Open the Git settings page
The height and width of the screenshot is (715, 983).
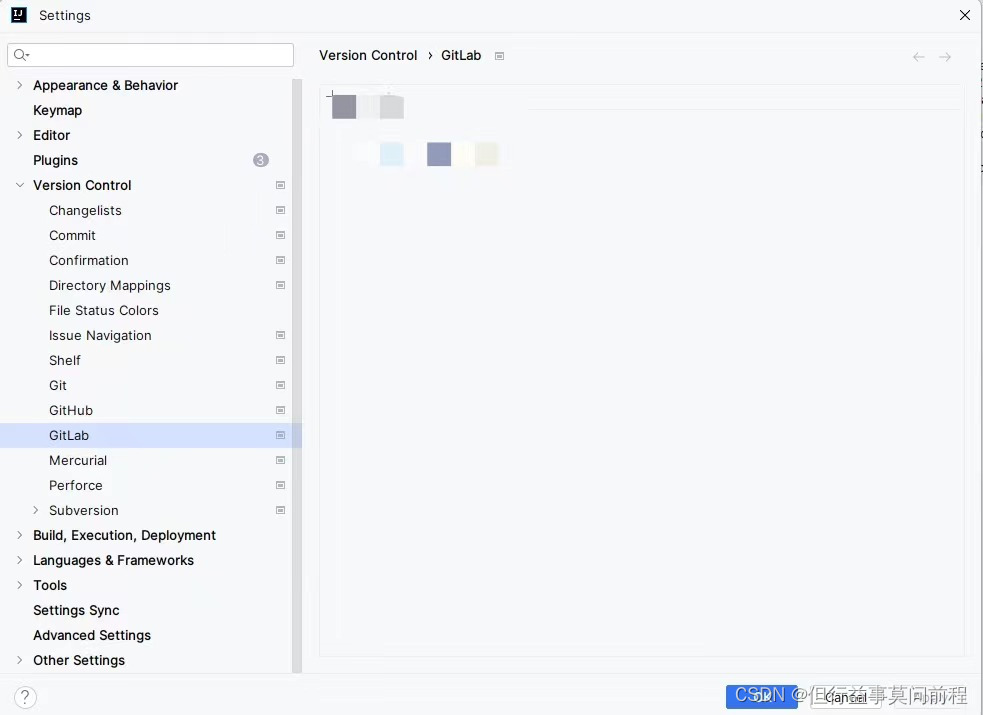click(x=58, y=385)
